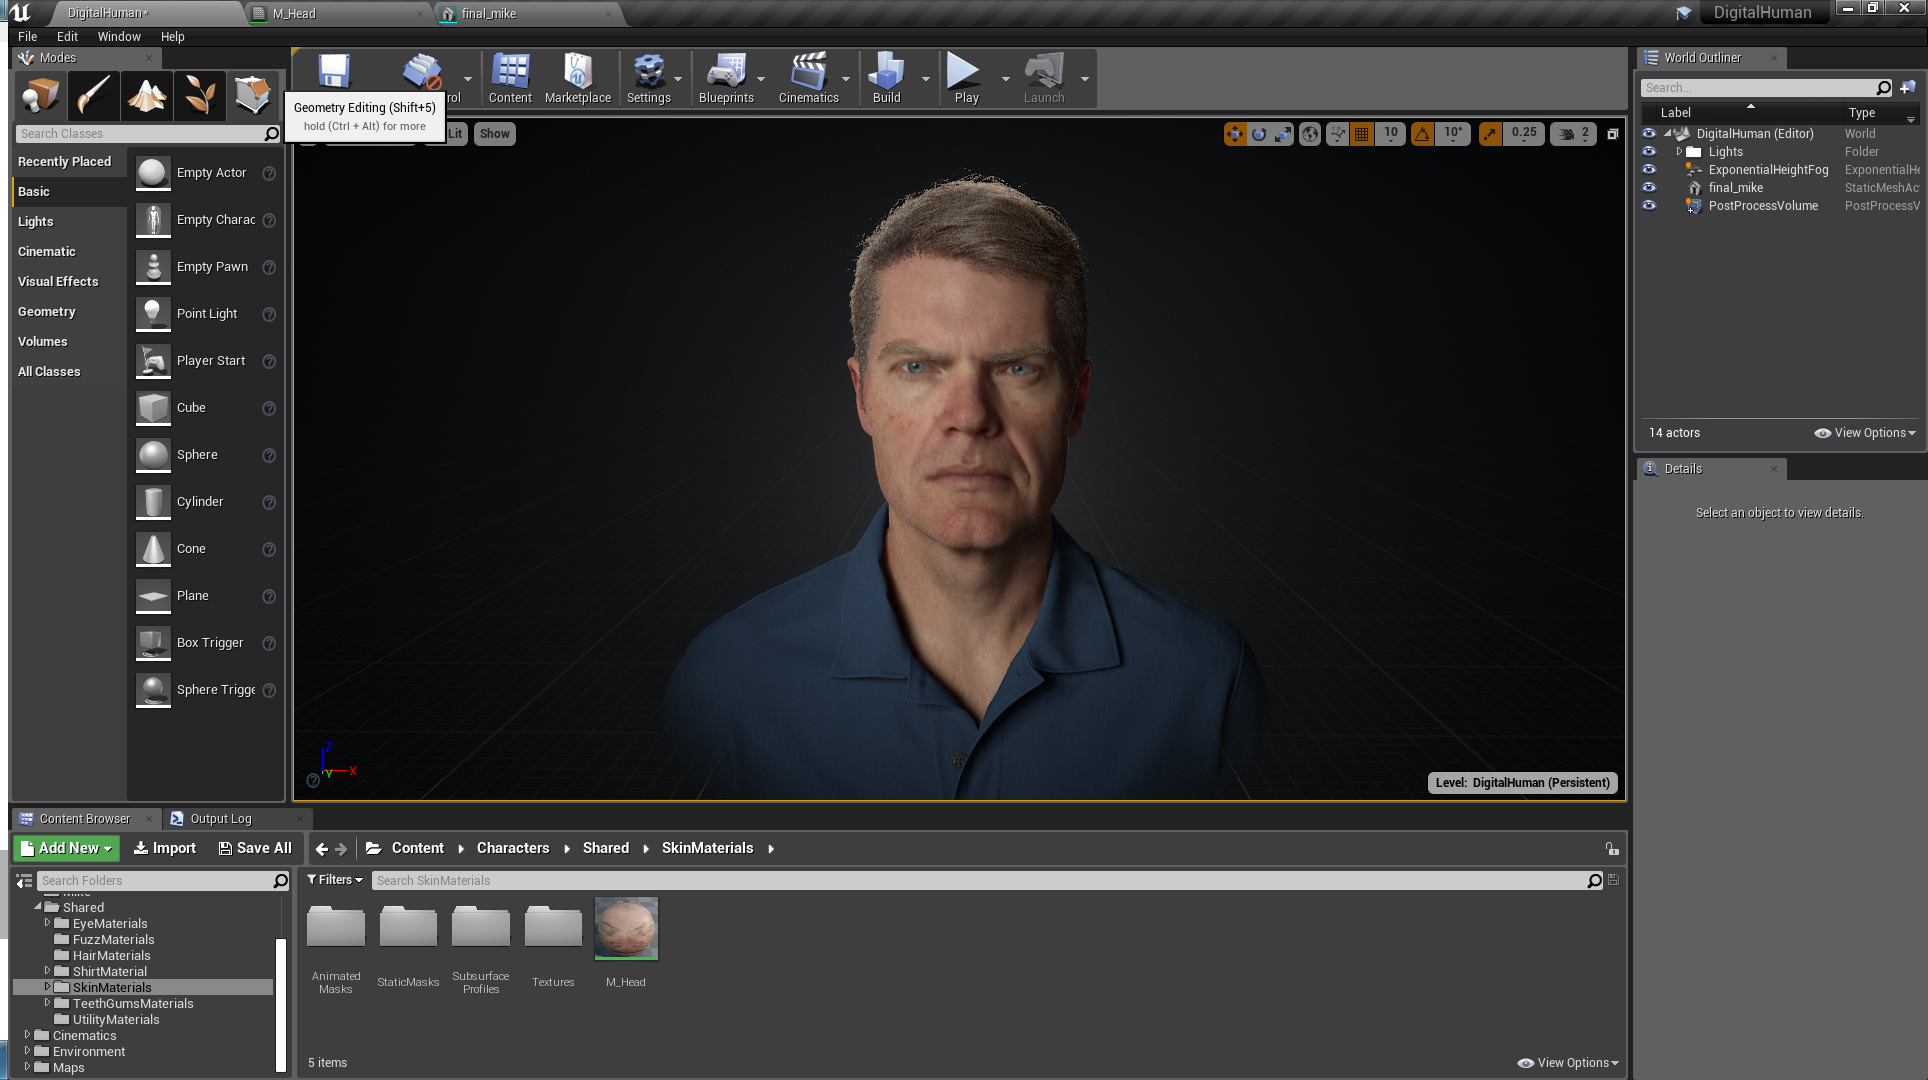The image size is (1928, 1080).
Task: Open the Window menu
Action: [119, 36]
